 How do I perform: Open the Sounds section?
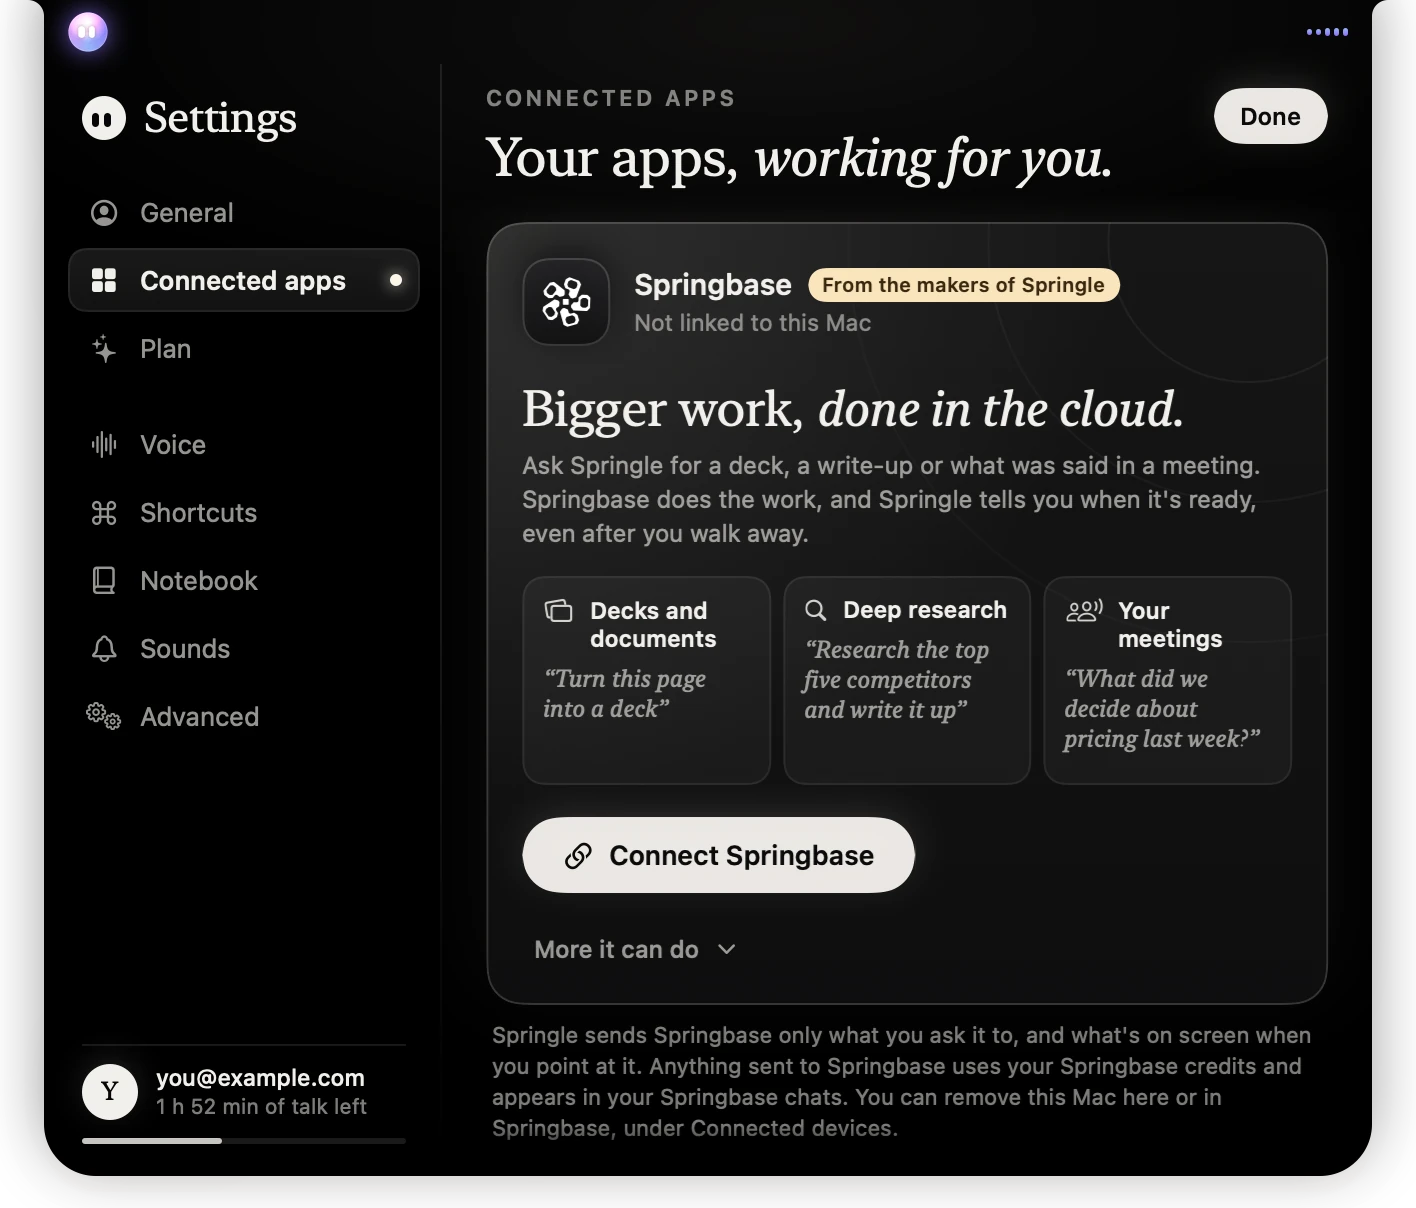pyautogui.click(x=244, y=649)
